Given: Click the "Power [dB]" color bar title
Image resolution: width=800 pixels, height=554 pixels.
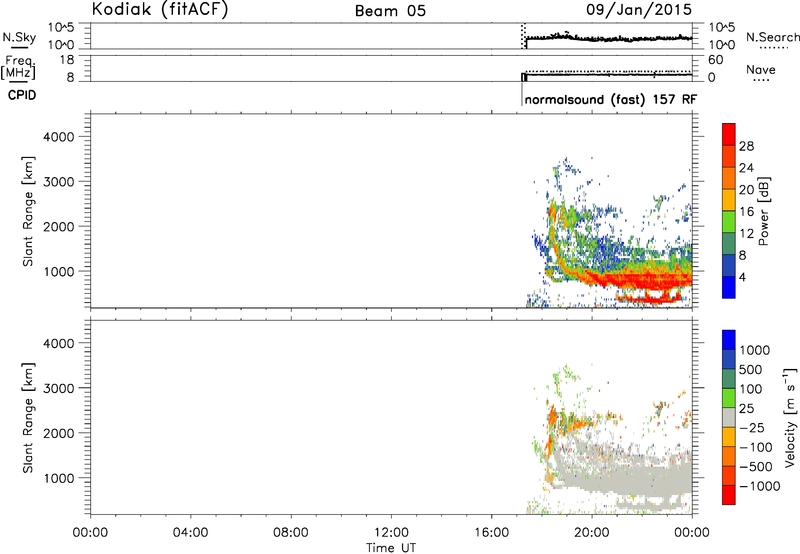Looking at the screenshot, I should (x=763, y=211).
